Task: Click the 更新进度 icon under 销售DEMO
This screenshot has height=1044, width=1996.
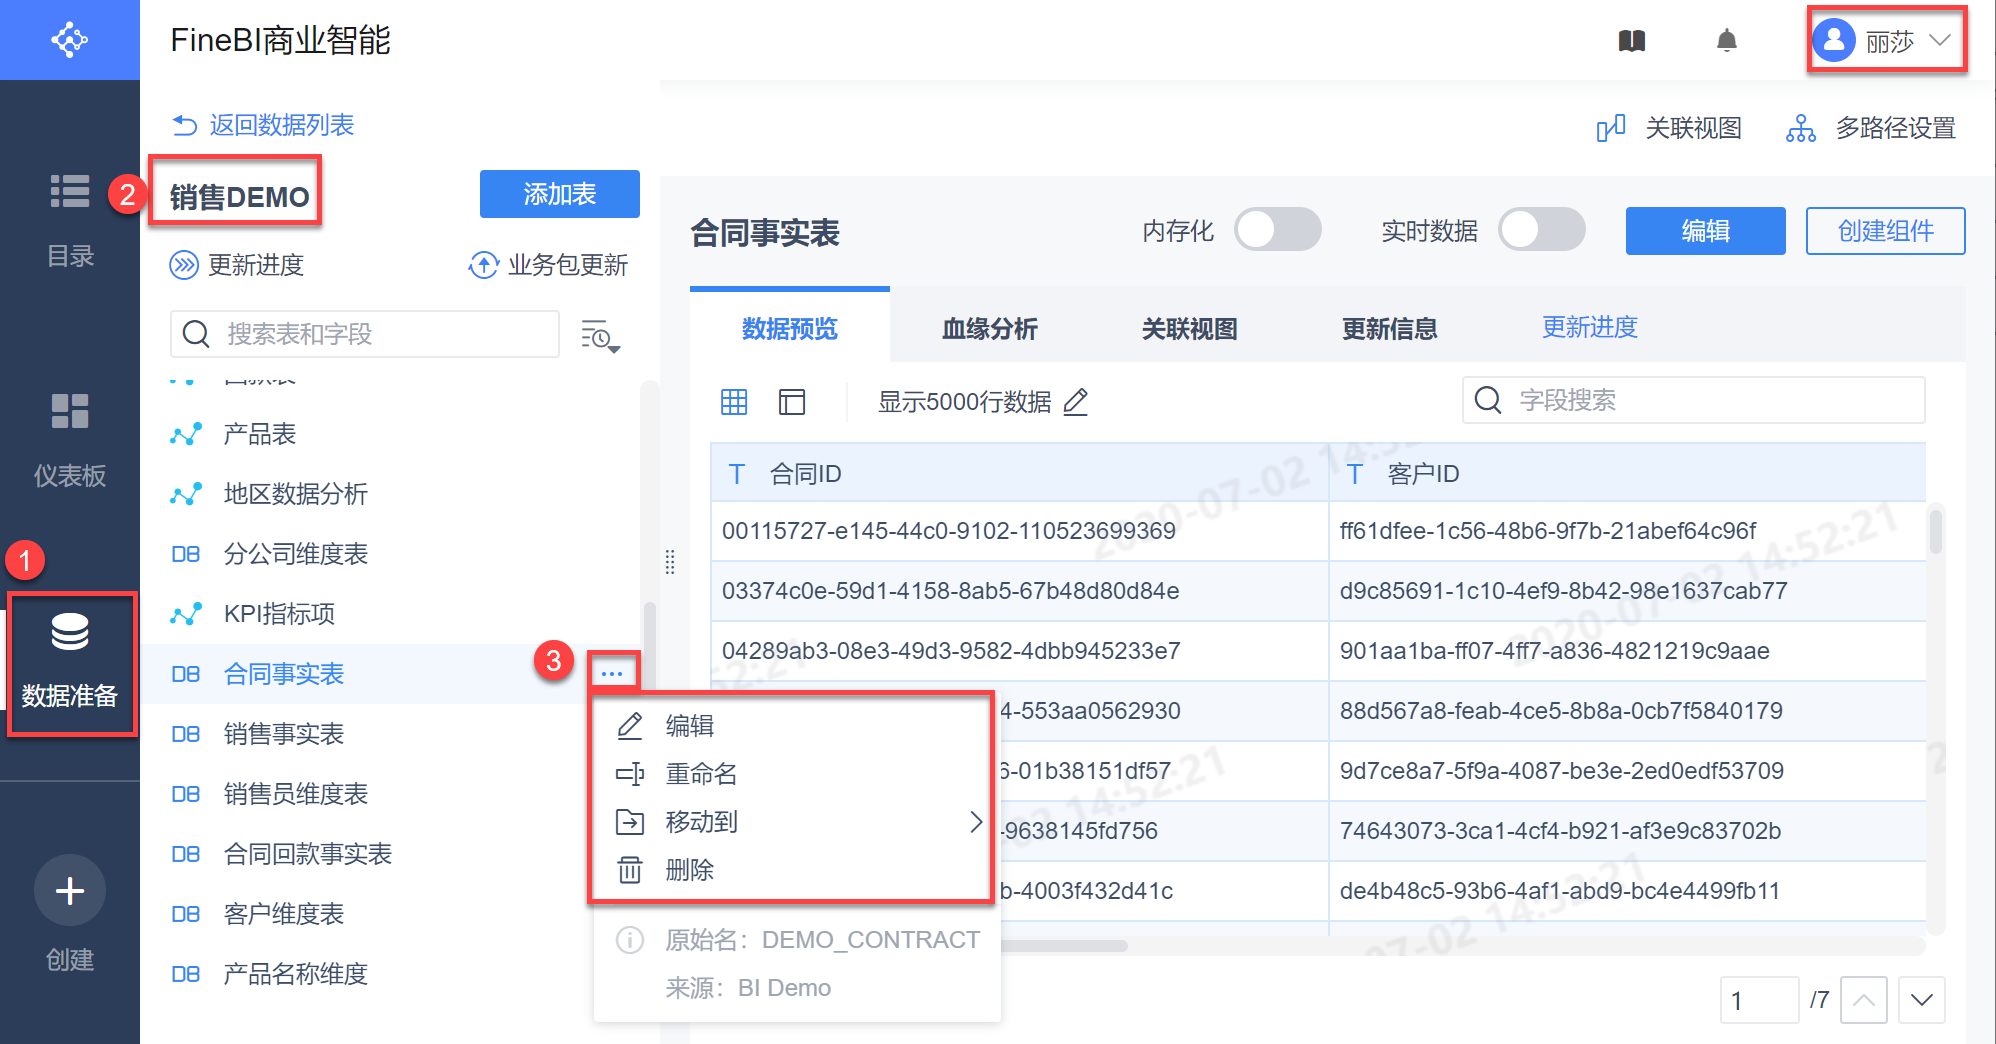Action: point(184,265)
